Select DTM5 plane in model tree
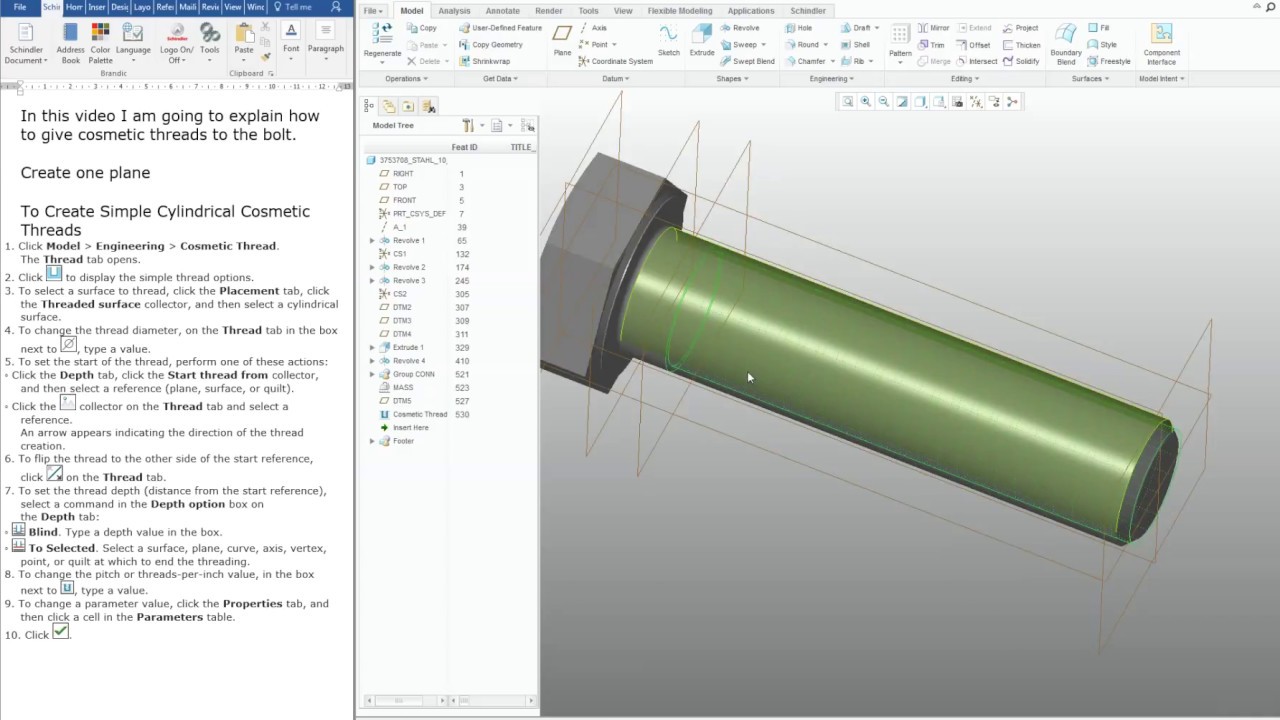The image size is (1280, 720). coord(401,401)
